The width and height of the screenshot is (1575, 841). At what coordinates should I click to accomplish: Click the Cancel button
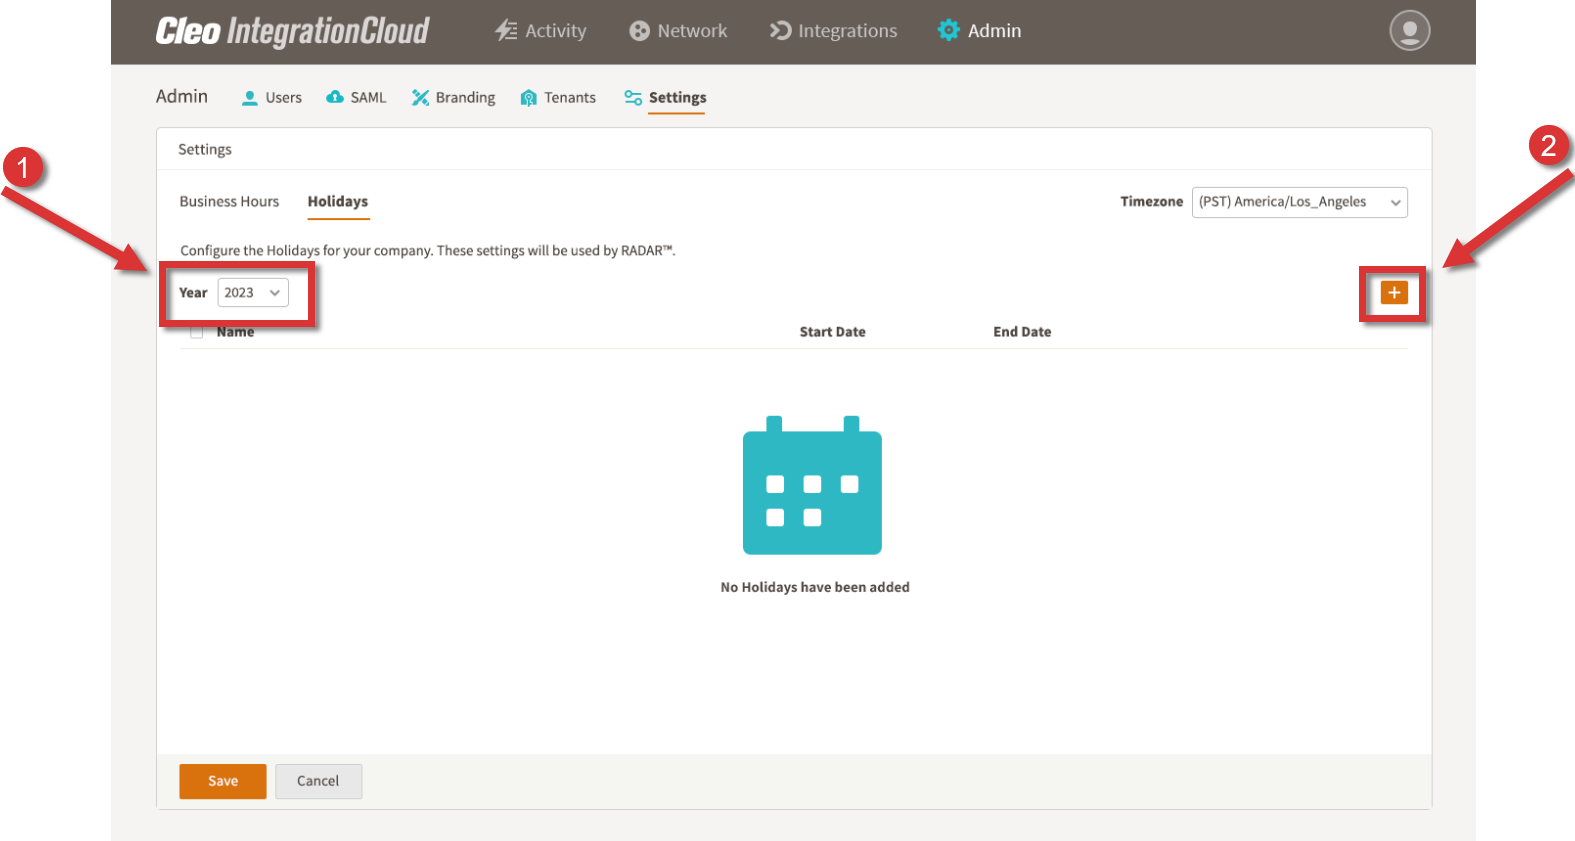tap(318, 781)
